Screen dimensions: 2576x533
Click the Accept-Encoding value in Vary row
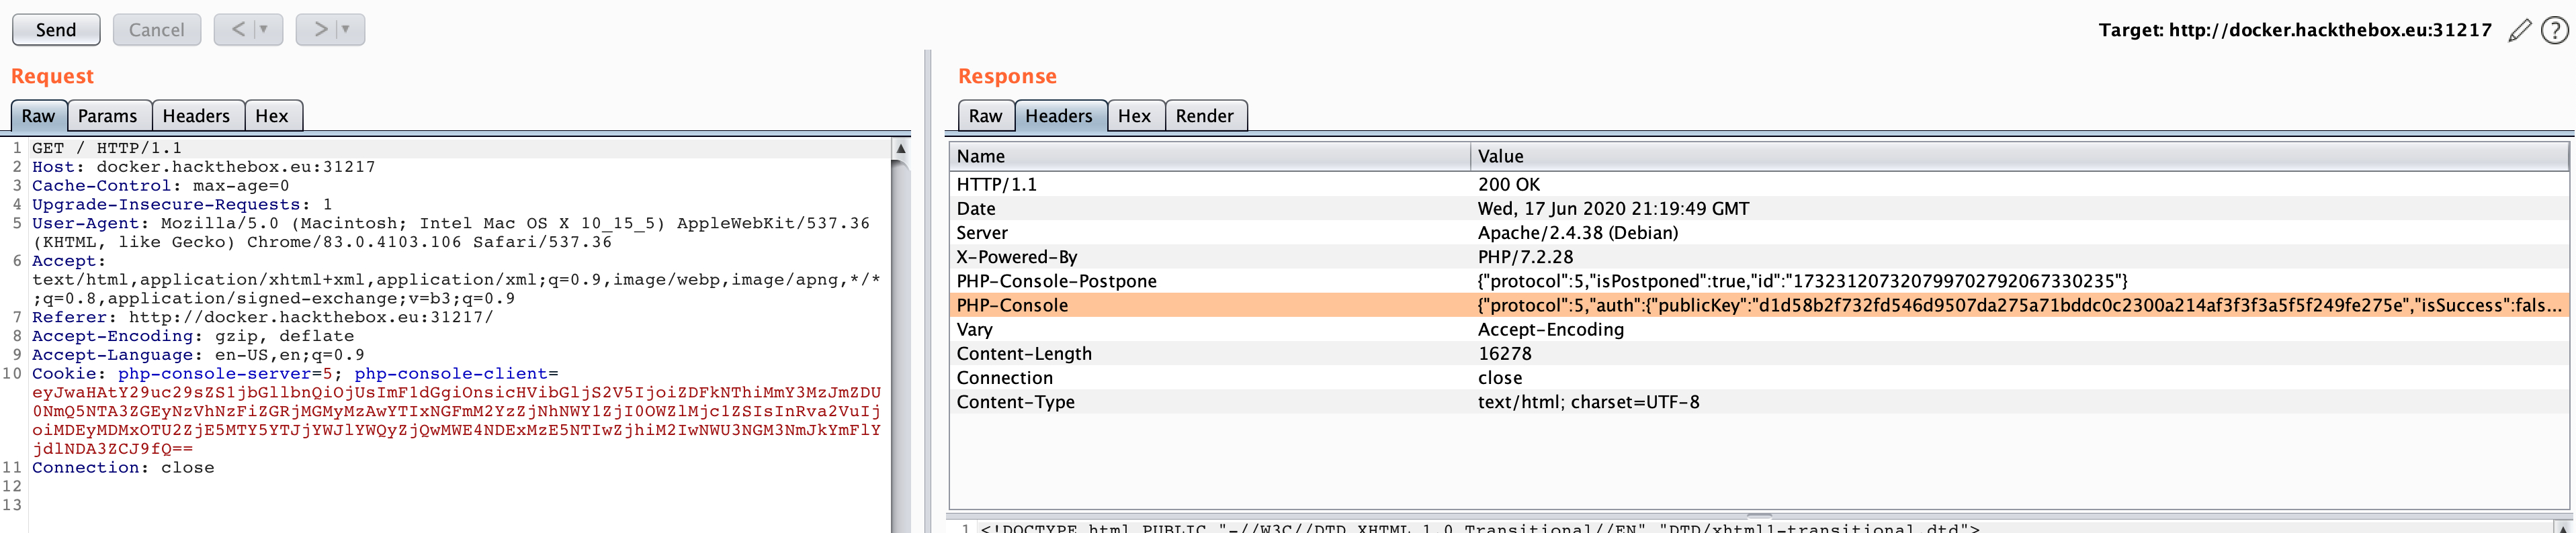pyautogui.click(x=1551, y=330)
